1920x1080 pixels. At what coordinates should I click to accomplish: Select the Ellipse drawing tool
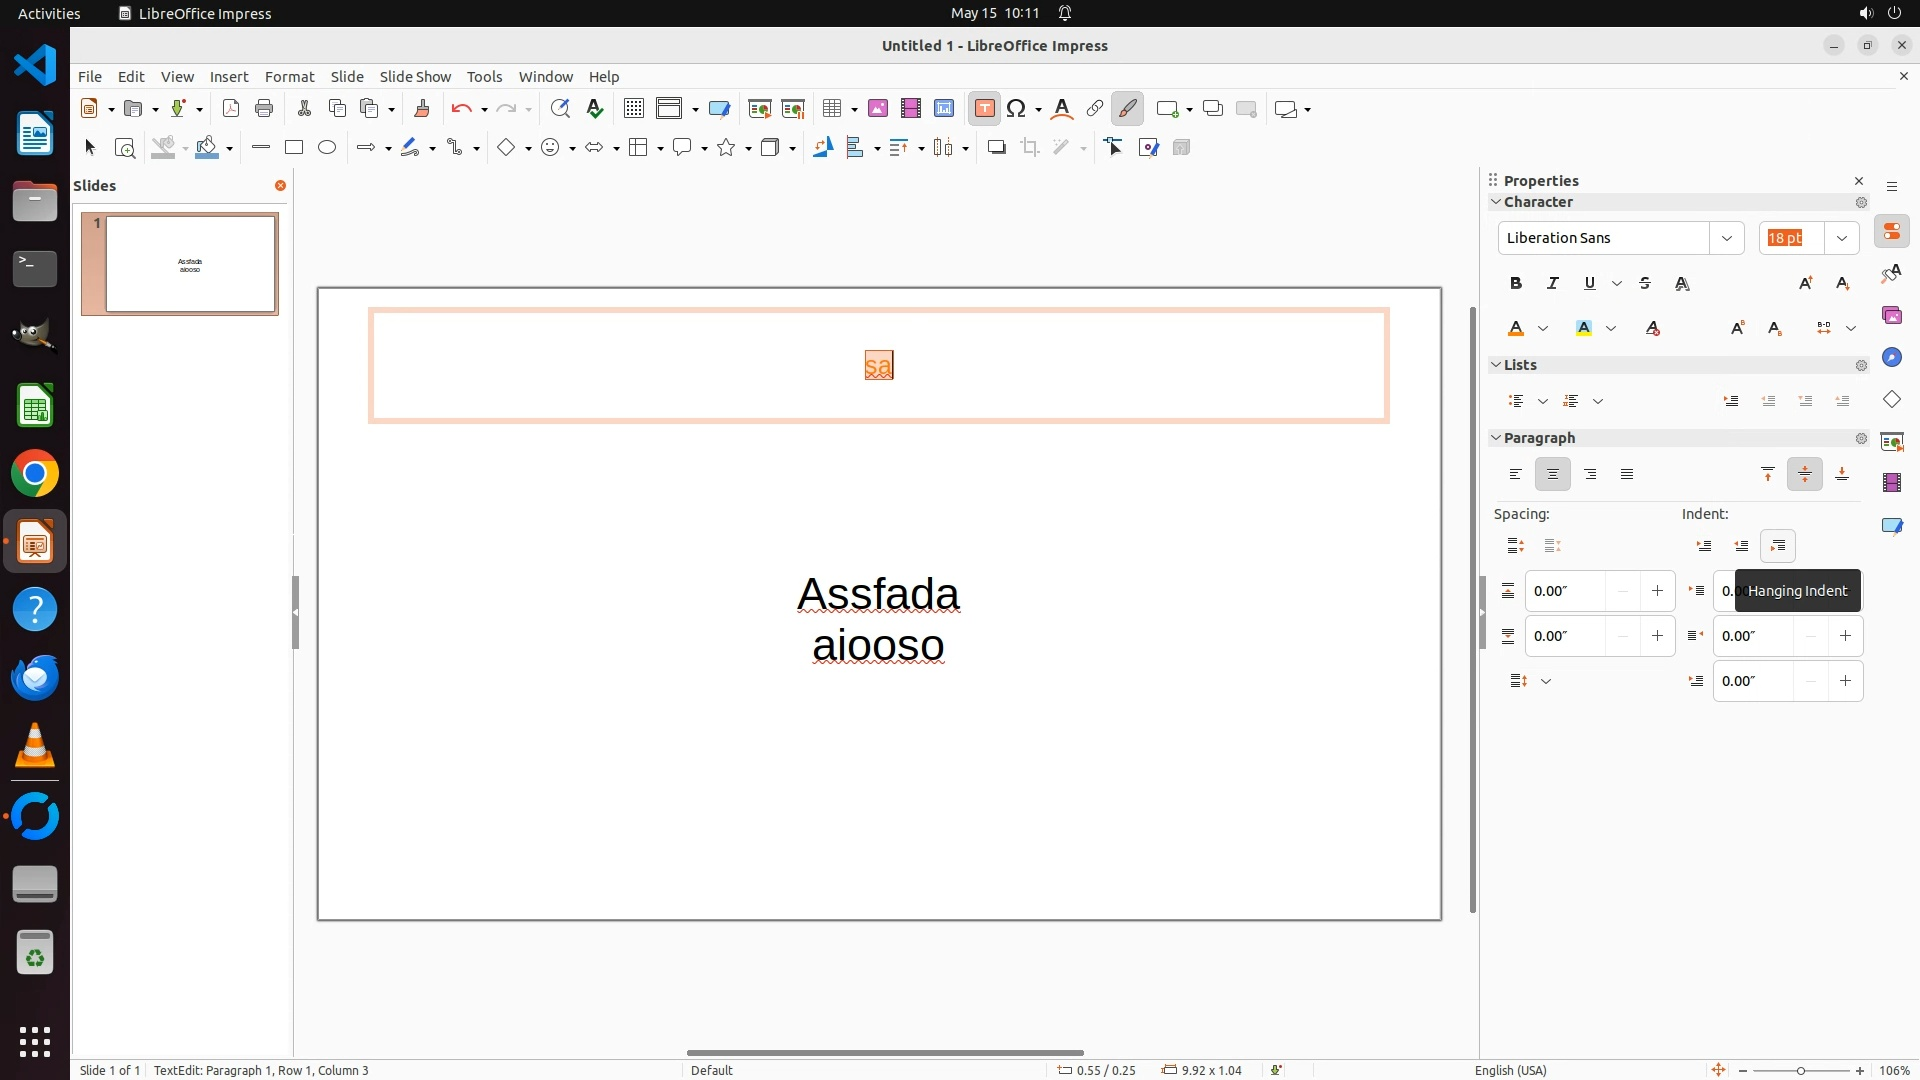point(327,148)
